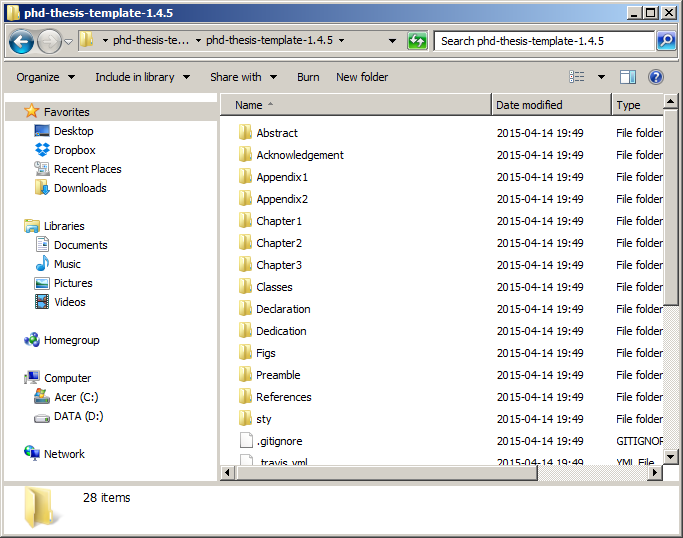
Task: Open the view options dropdown arrow
Action: pos(601,77)
